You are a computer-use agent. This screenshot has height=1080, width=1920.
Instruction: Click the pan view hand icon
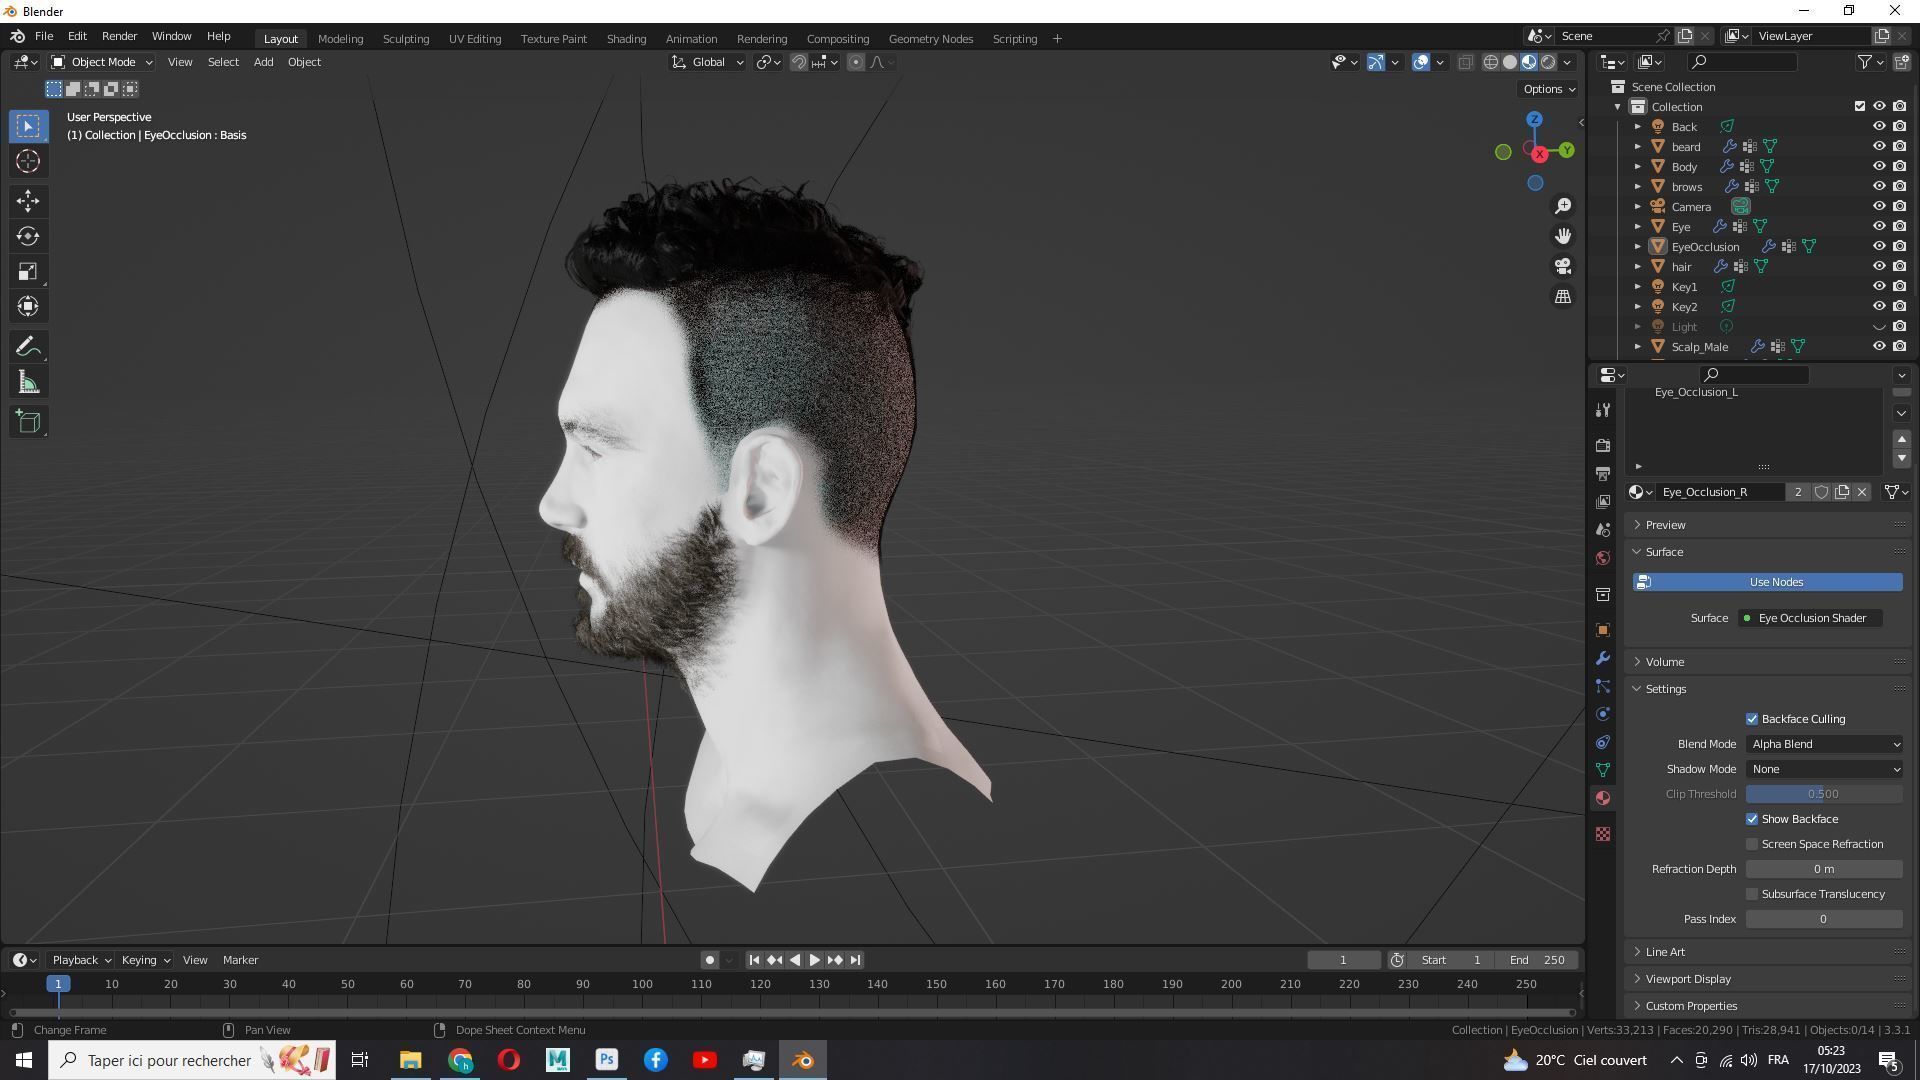pos(1563,236)
